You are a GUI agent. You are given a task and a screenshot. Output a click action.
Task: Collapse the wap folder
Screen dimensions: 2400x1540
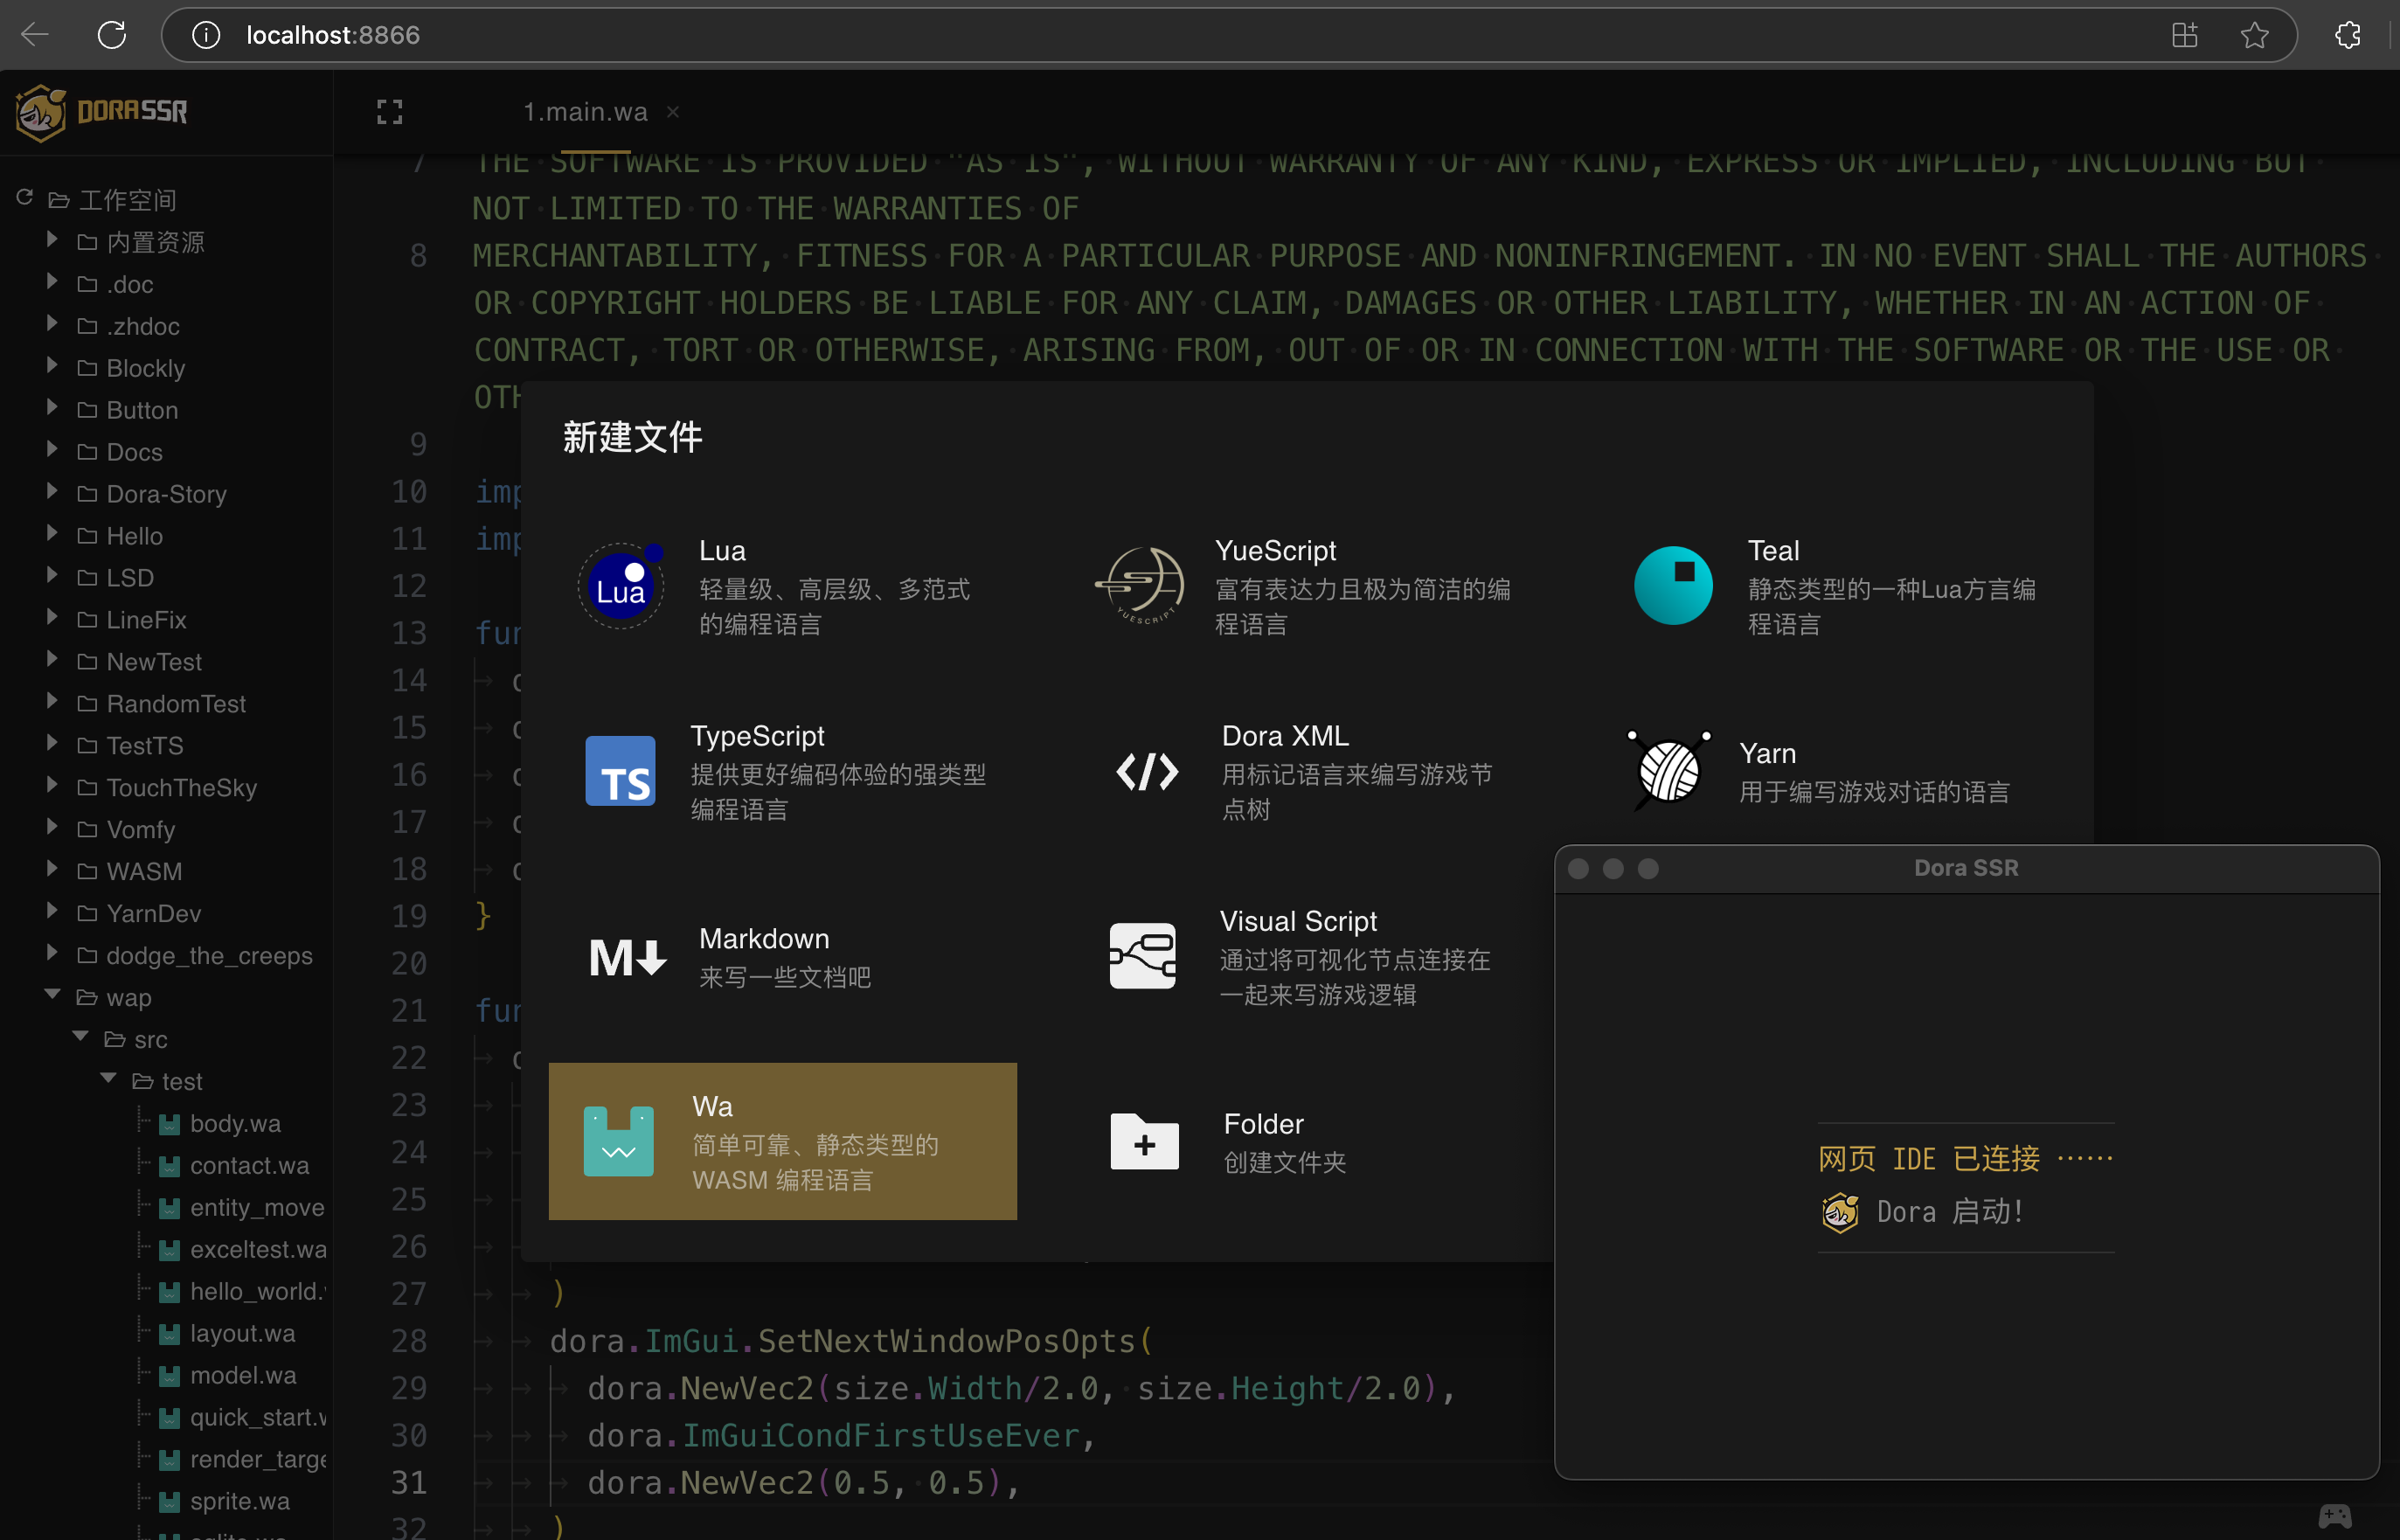[52, 995]
